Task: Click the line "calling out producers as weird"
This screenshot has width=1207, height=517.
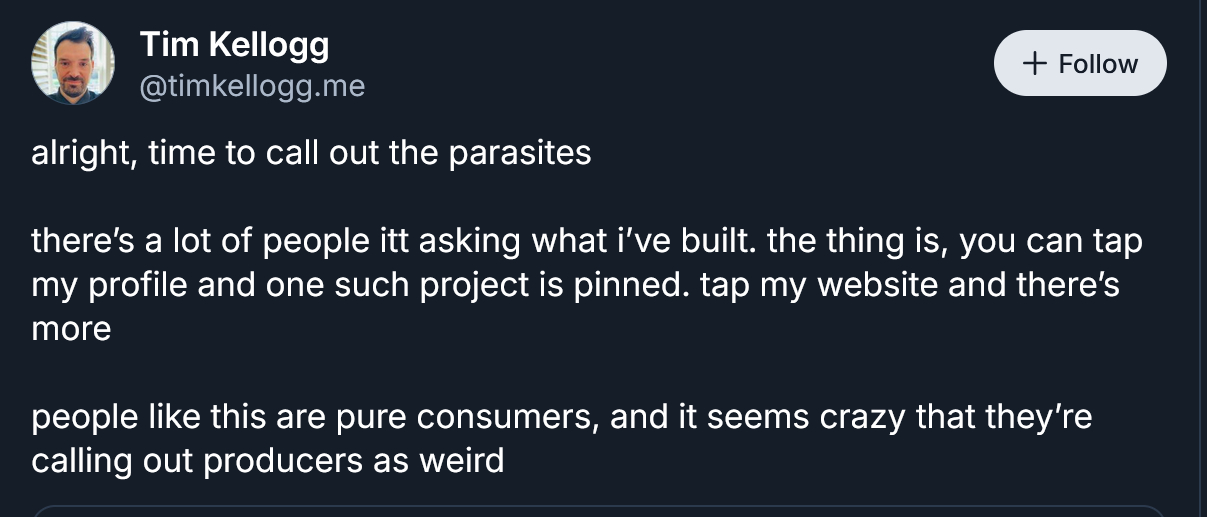Action: point(267,461)
